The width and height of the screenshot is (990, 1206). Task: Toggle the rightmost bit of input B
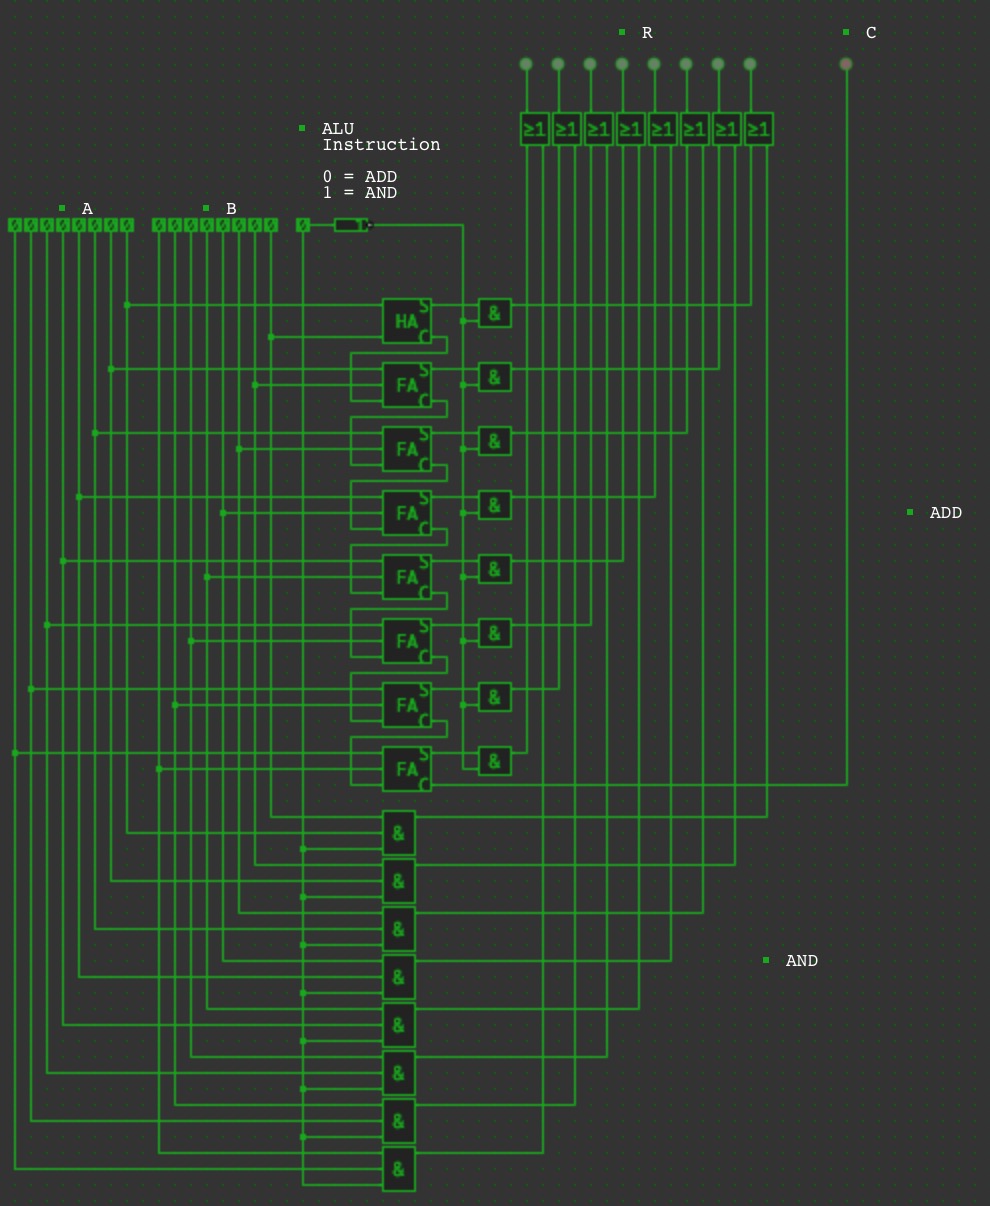coord(271,225)
